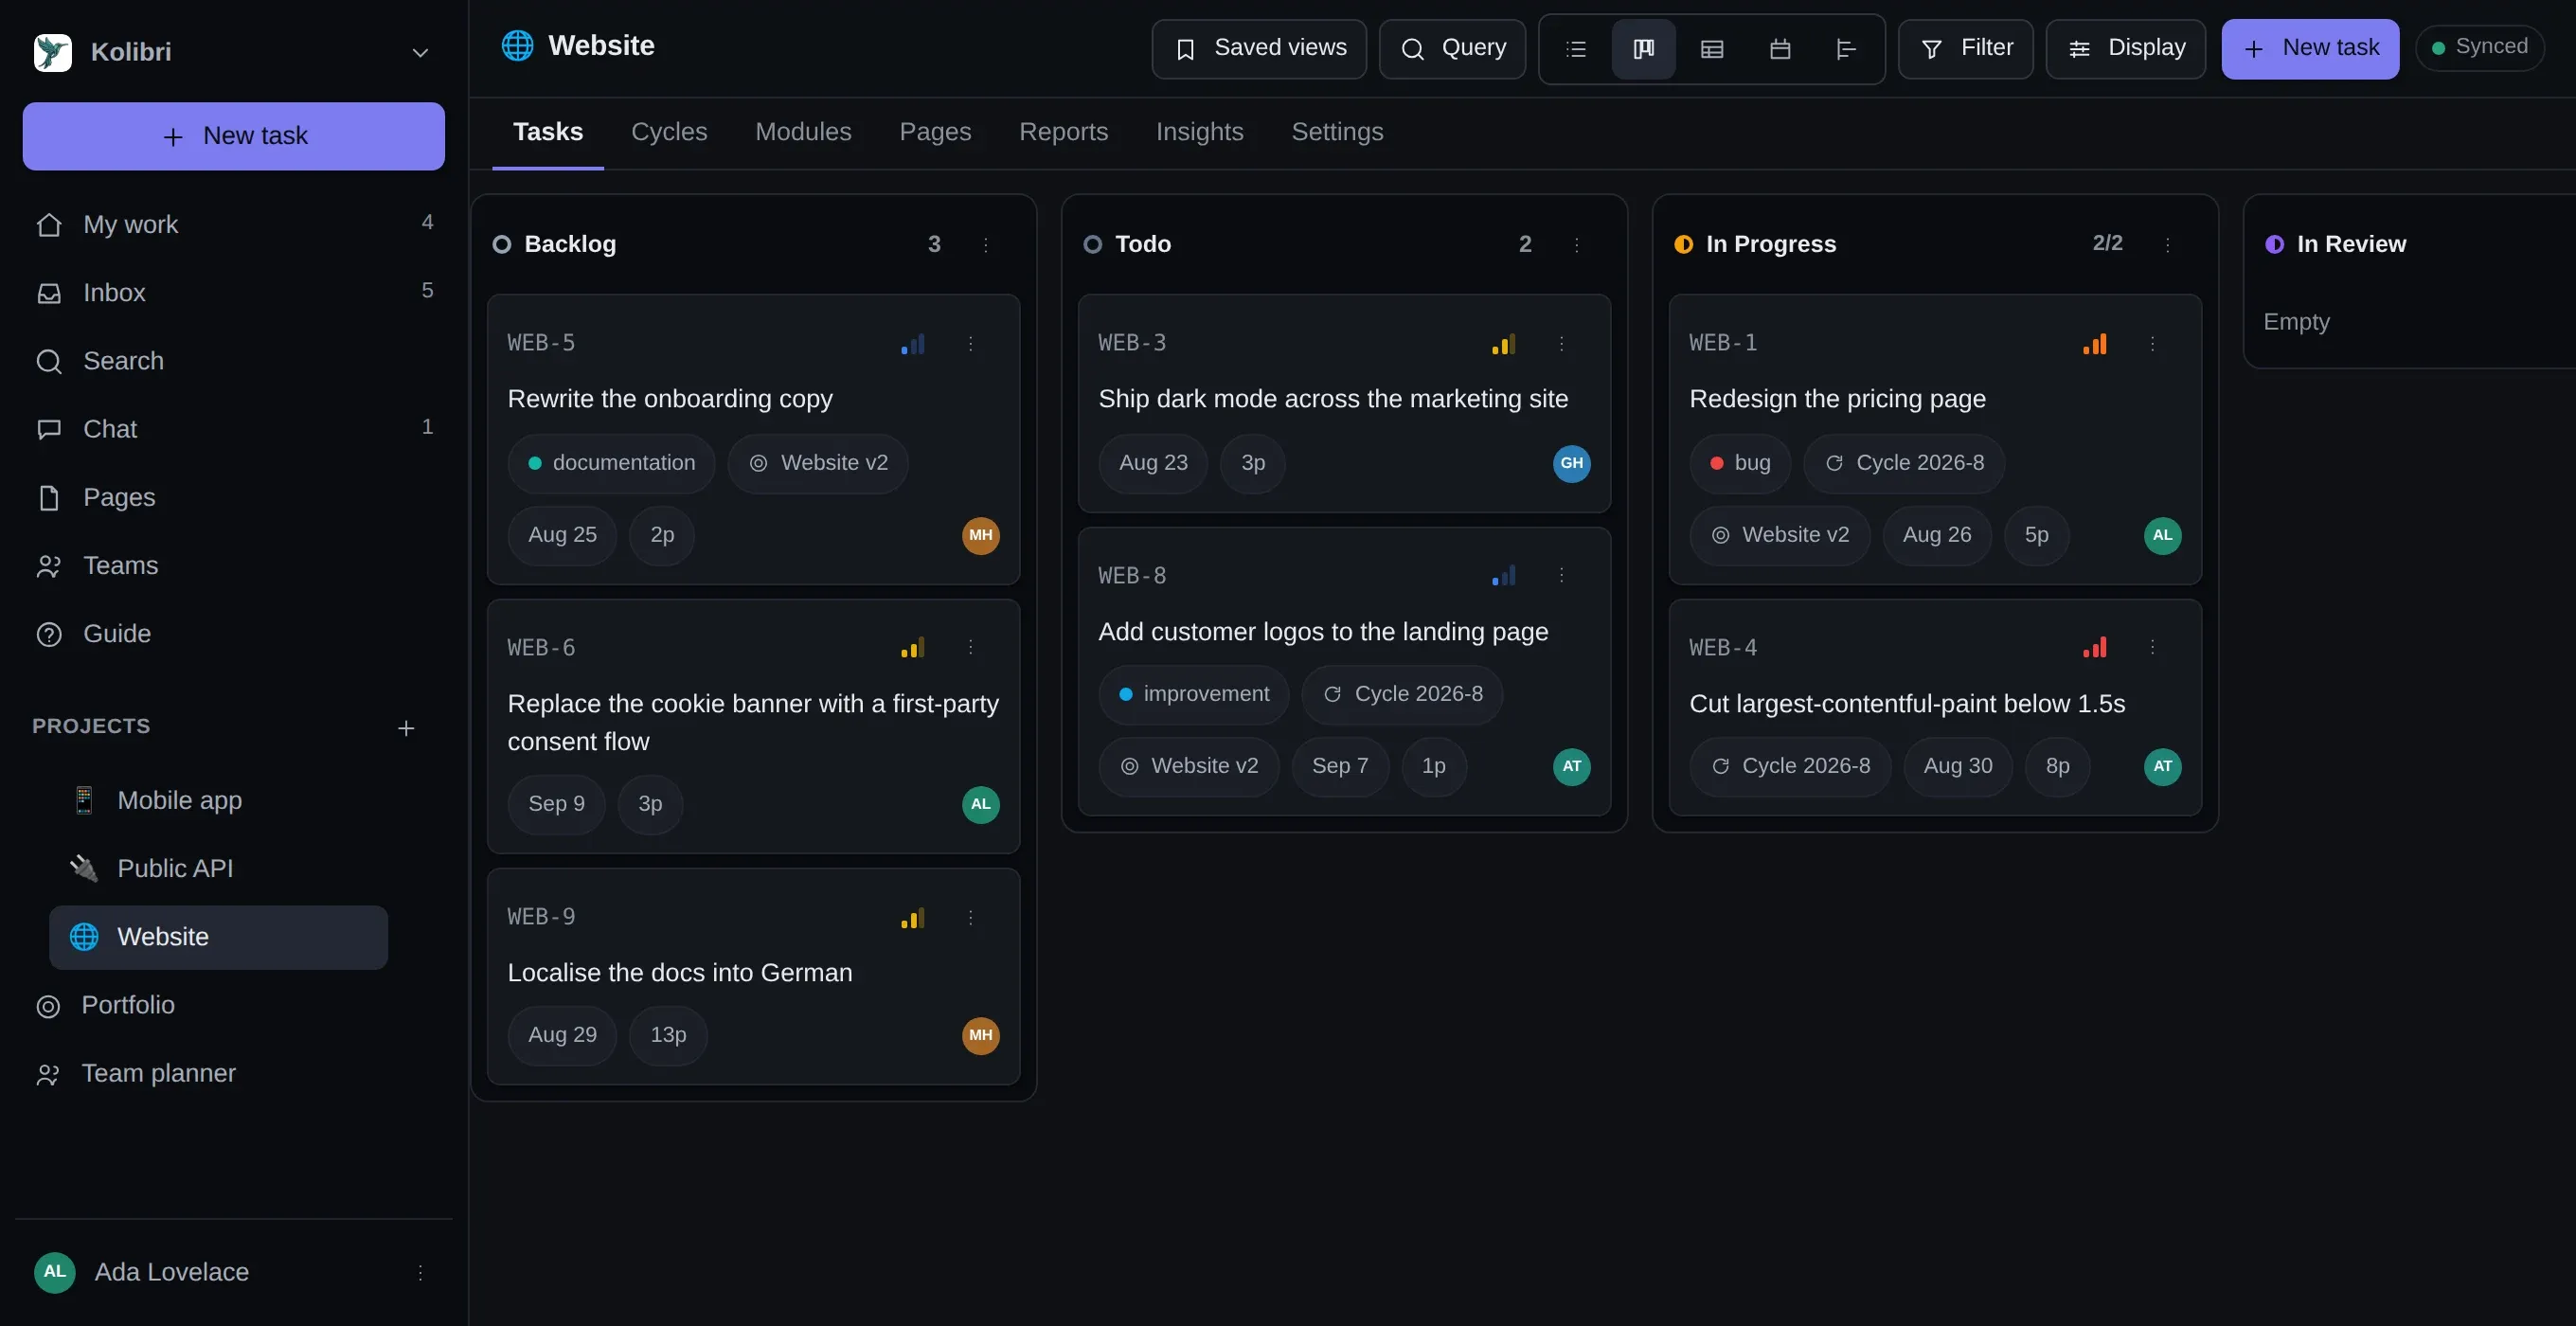The image size is (2576, 1326).
Task: Select the board view layout
Action: 1644,49
